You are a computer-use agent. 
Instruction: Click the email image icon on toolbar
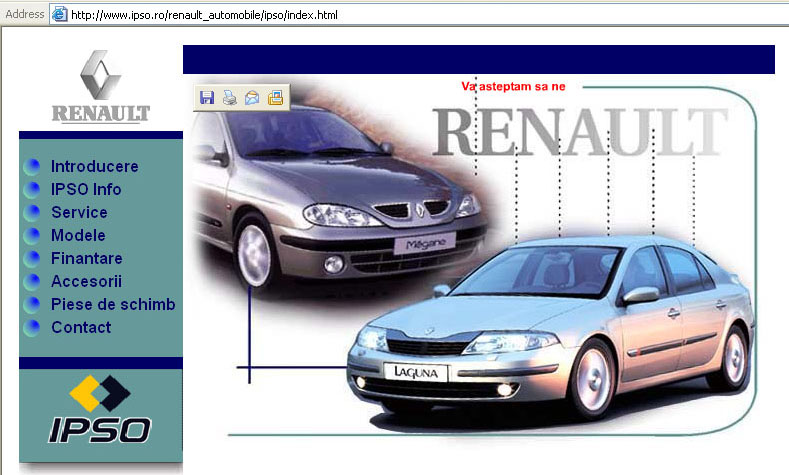(x=252, y=98)
